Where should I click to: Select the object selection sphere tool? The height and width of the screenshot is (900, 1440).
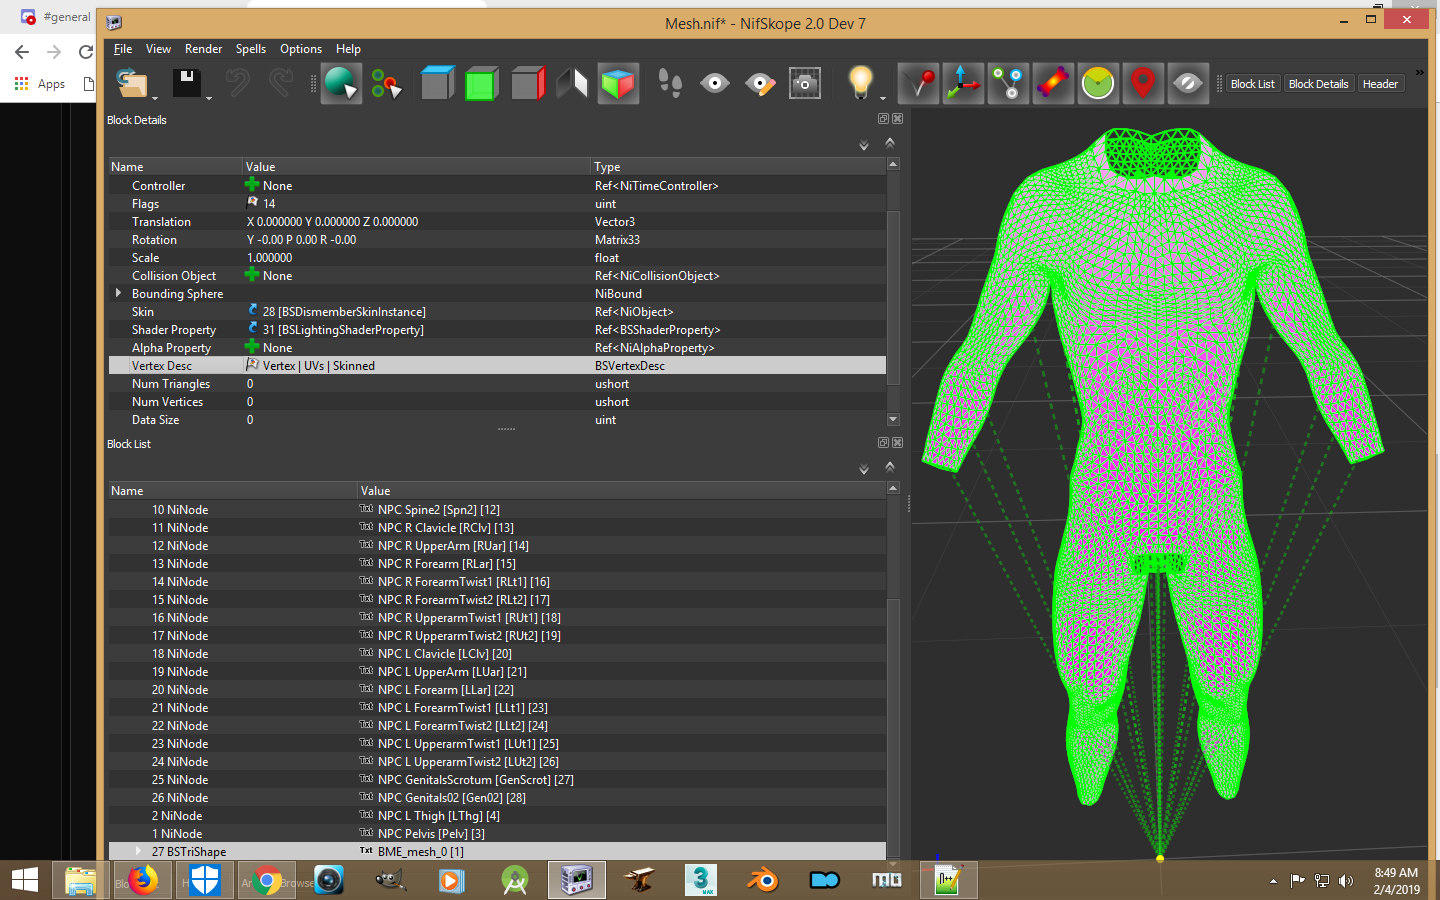[341, 83]
